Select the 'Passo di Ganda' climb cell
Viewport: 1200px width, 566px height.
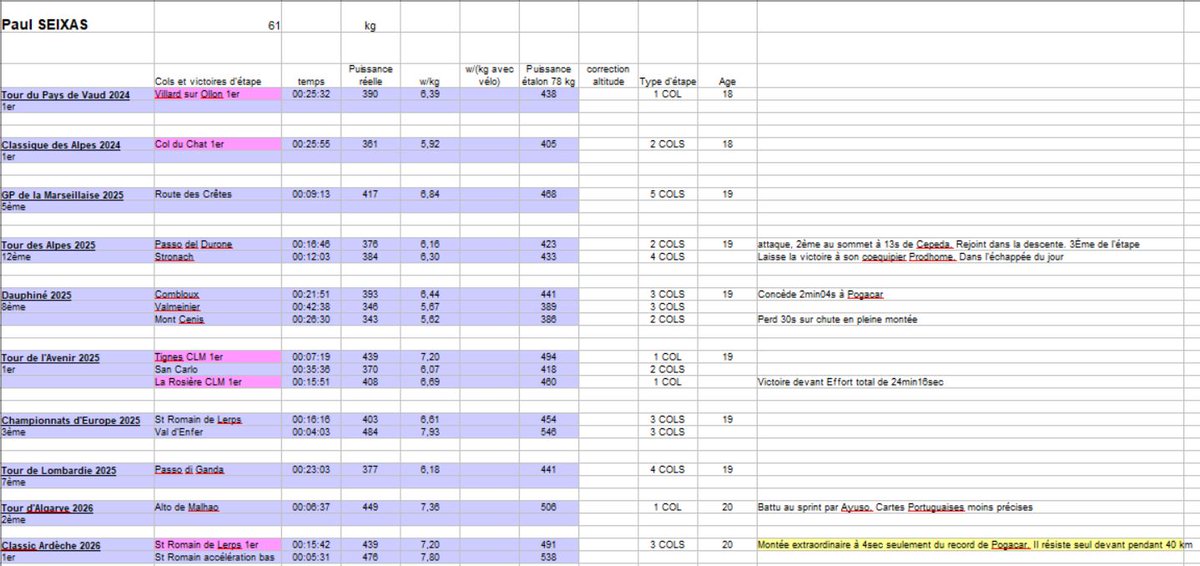point(218,470)
